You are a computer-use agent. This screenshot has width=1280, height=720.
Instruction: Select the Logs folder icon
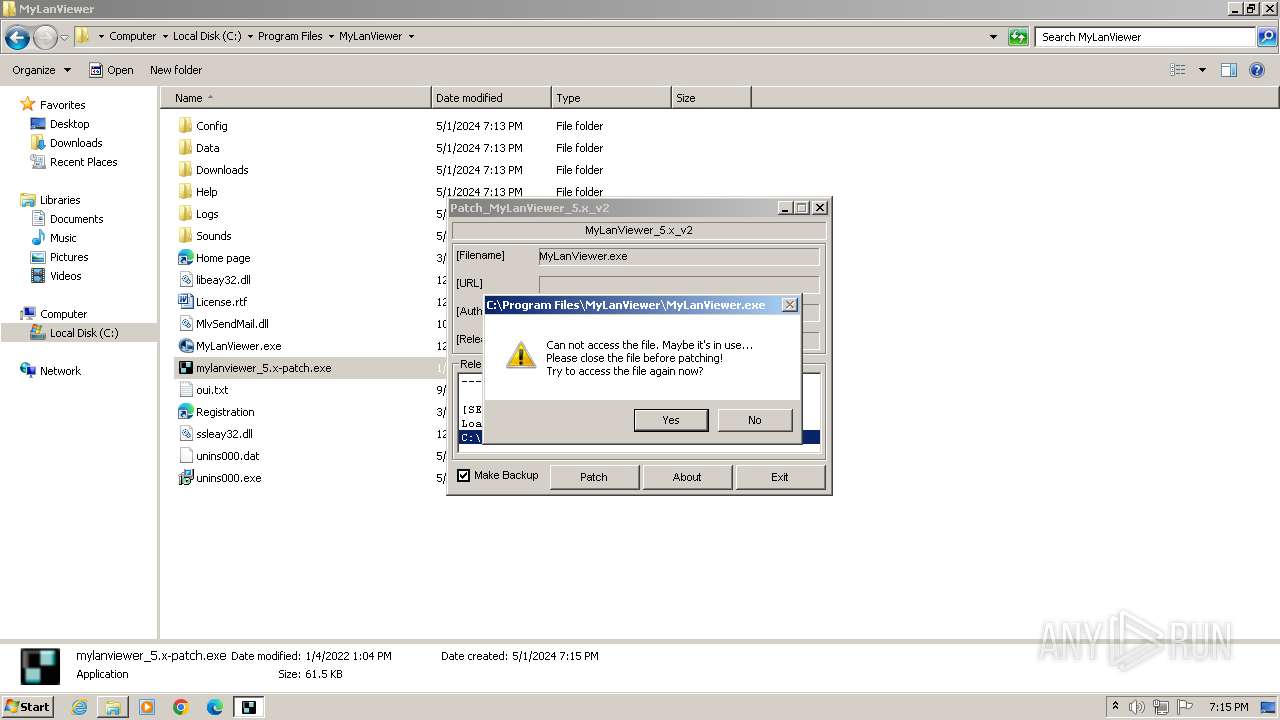point(185,214)
